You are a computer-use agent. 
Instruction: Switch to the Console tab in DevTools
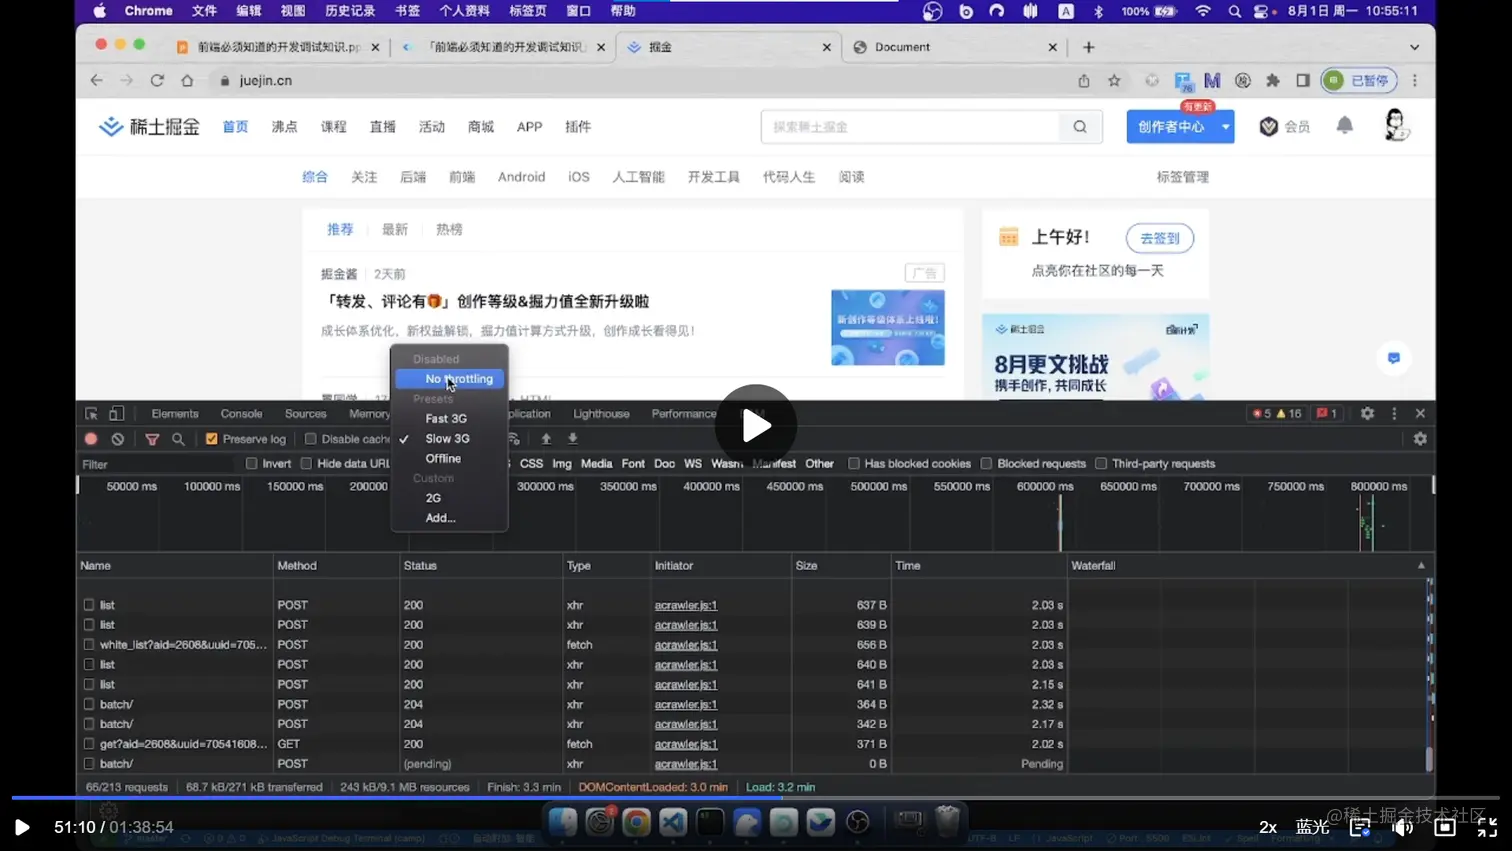(x=241, y=414)
